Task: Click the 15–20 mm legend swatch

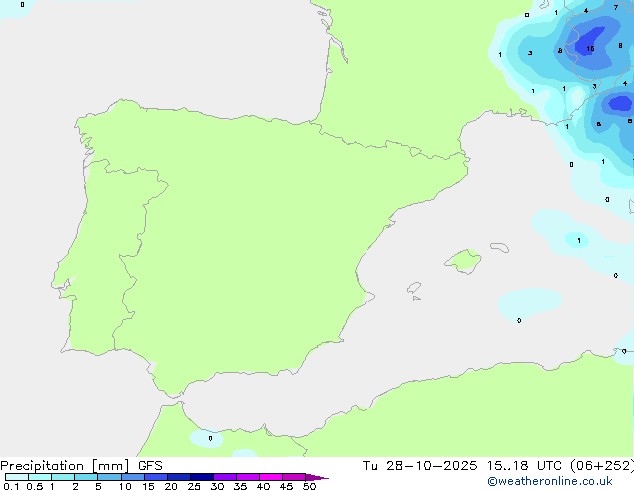Action: (156, 477)
